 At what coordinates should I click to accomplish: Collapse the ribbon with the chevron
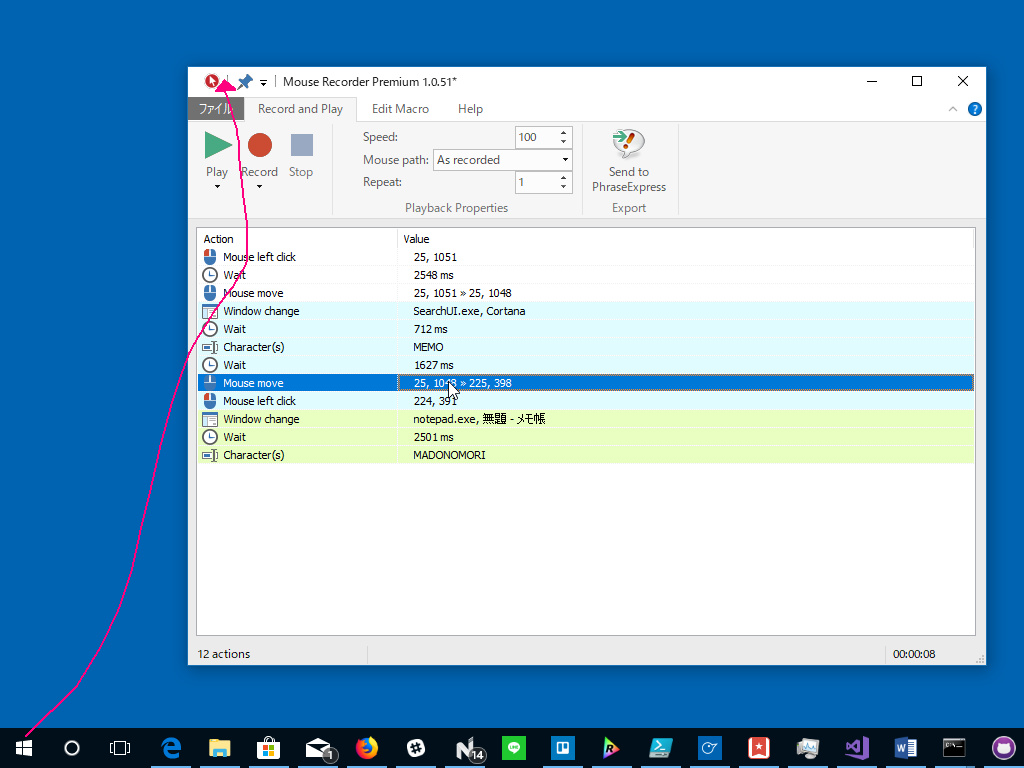click(952, 109)
